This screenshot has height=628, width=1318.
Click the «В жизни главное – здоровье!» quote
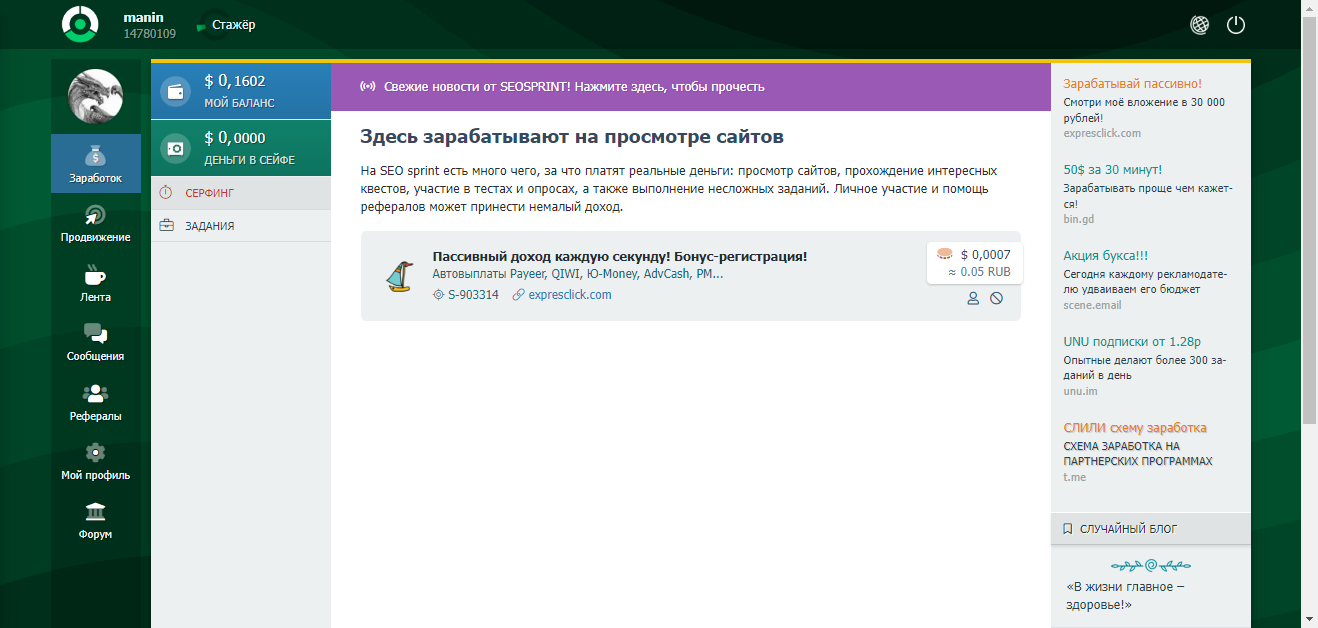point(1126,596)
